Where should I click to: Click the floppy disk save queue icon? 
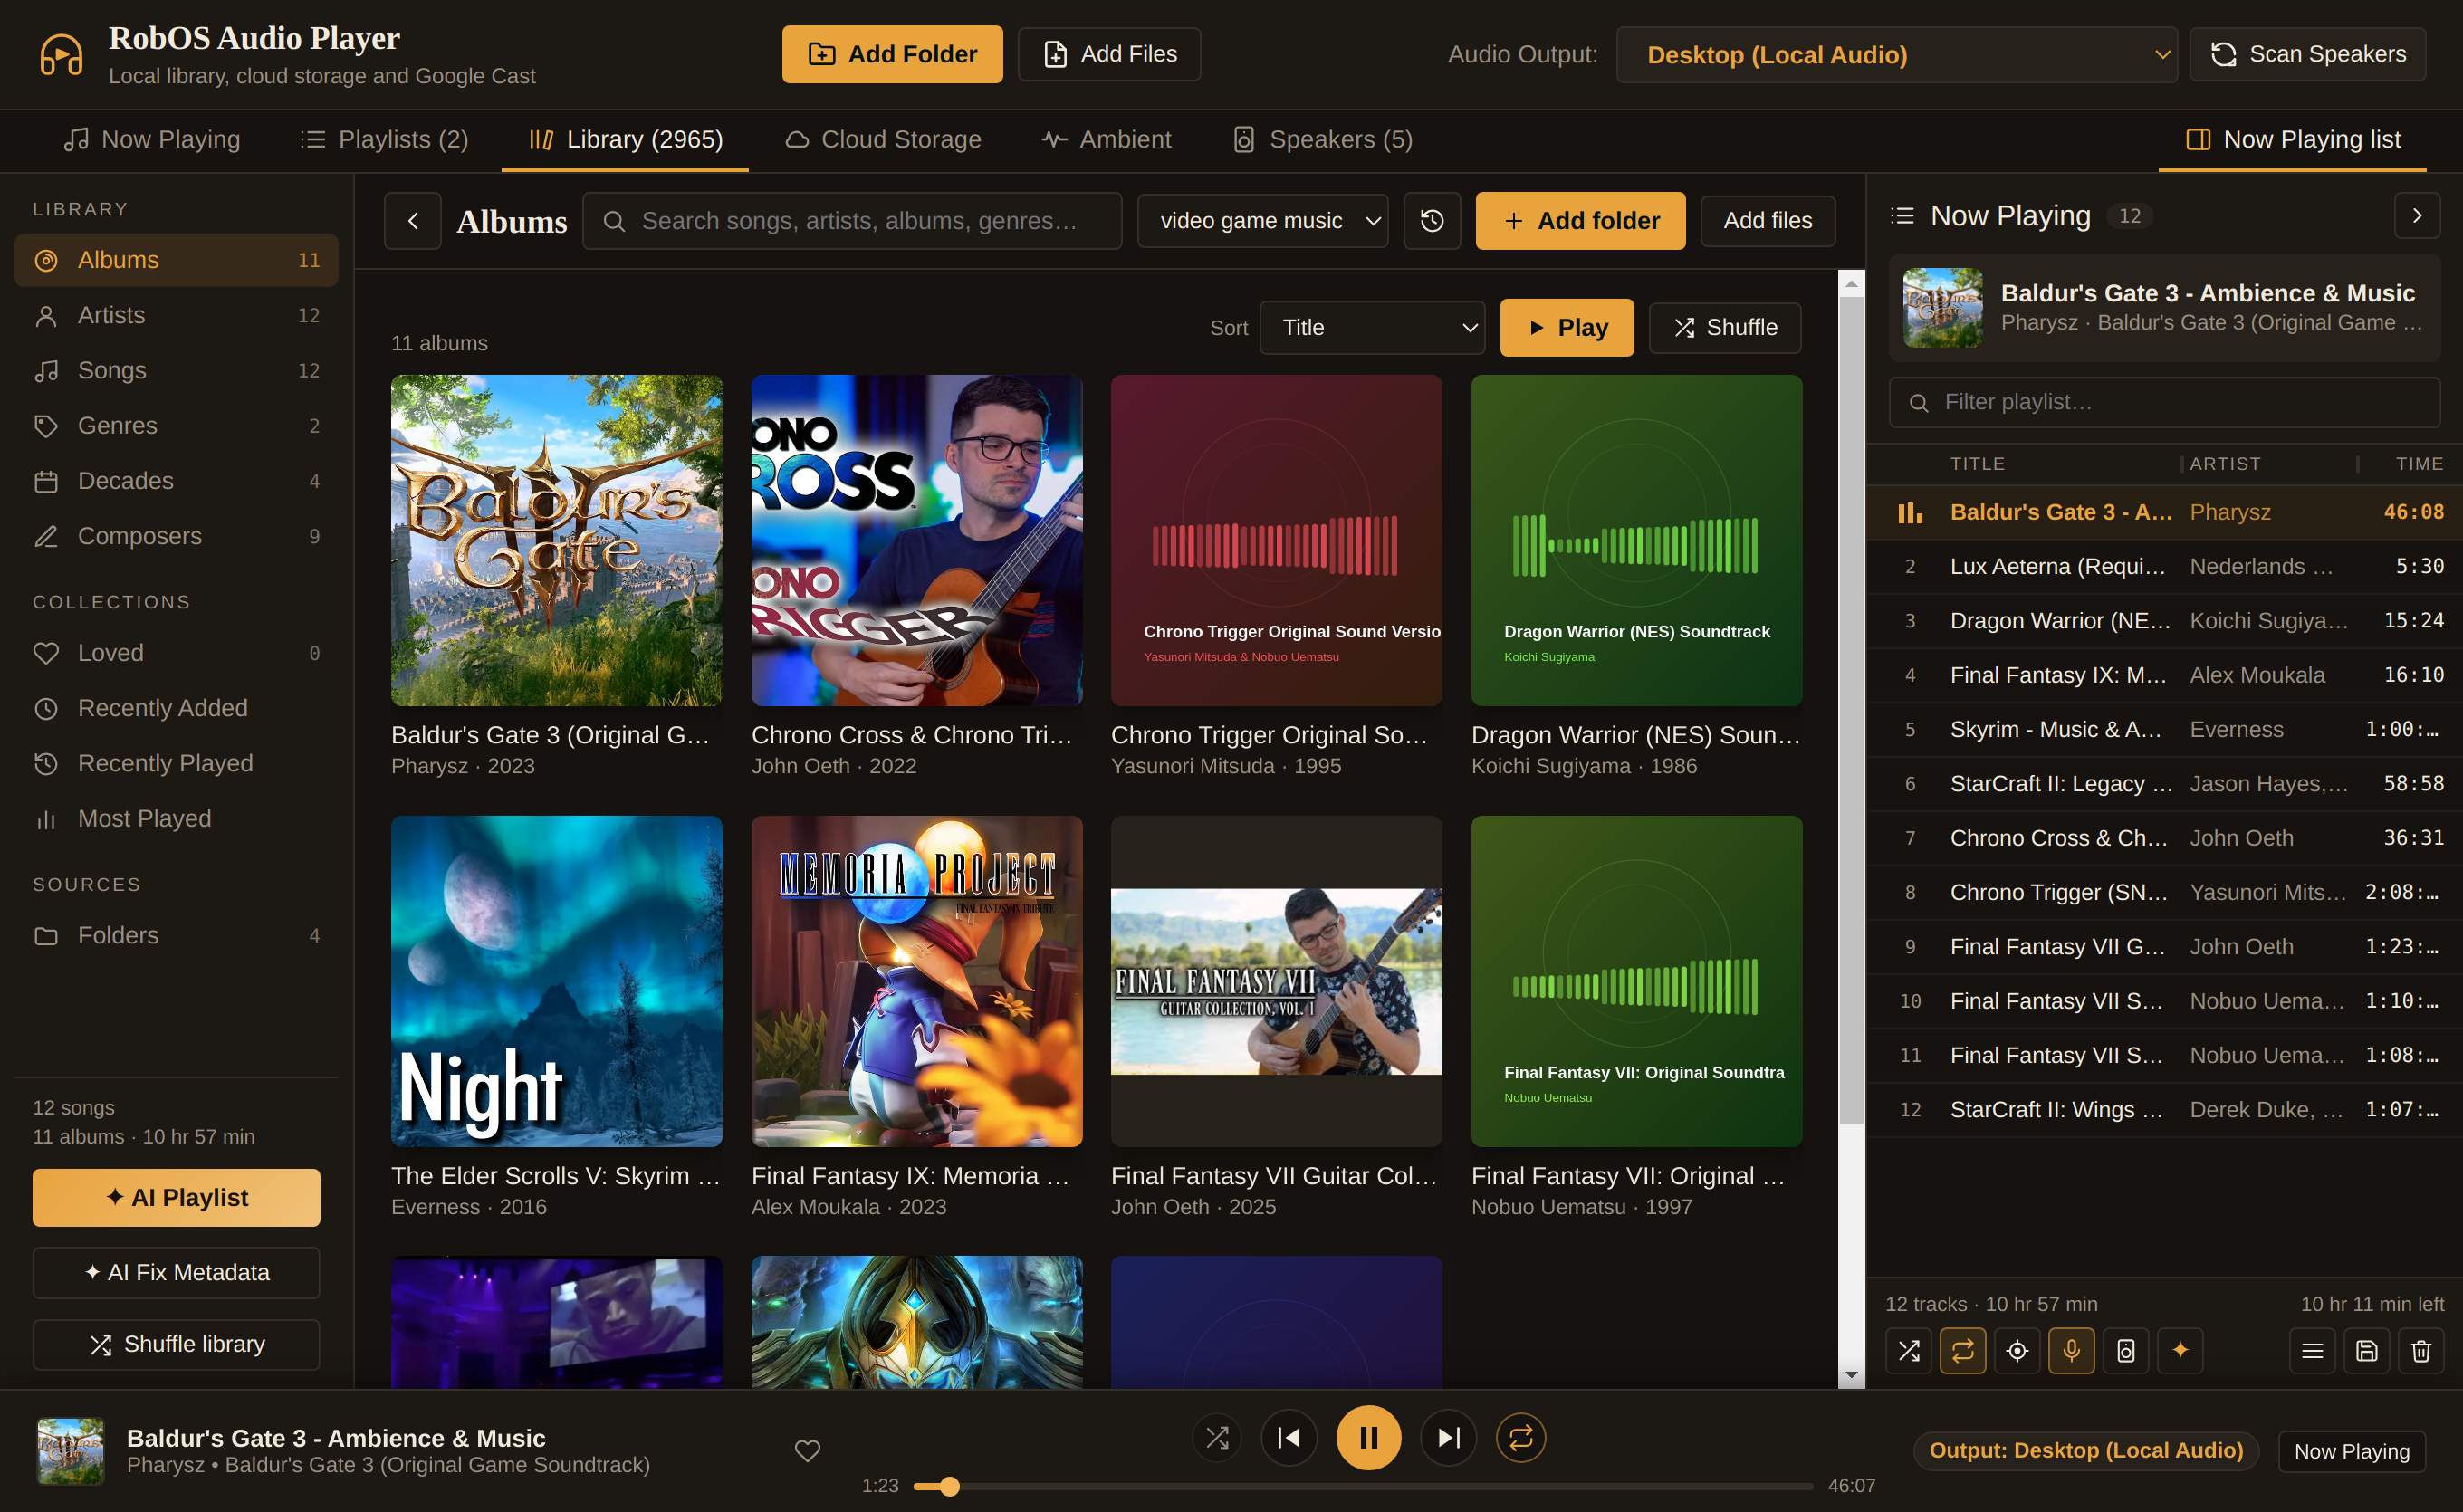tap(2366, 1351)
